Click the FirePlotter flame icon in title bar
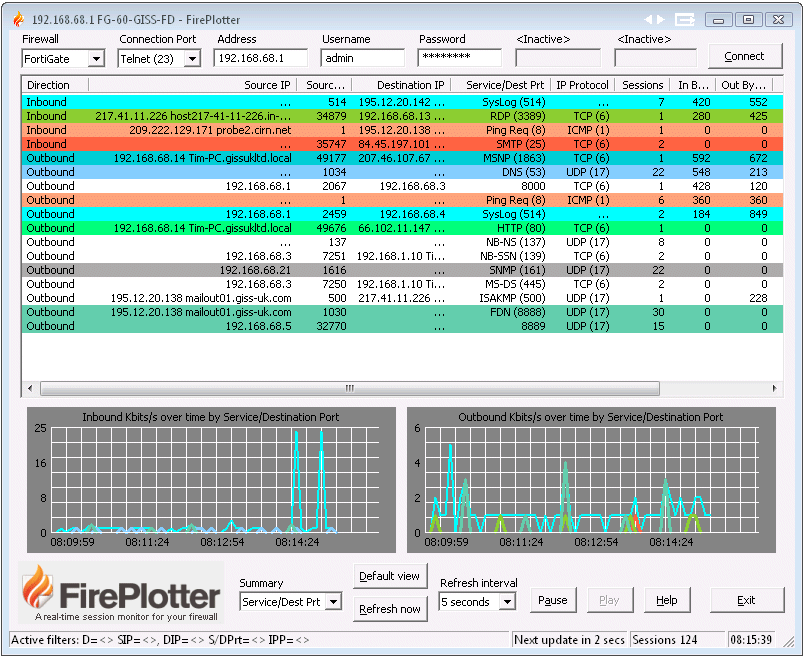The height and width of the screenshot is (658, 804). point(18,19)
